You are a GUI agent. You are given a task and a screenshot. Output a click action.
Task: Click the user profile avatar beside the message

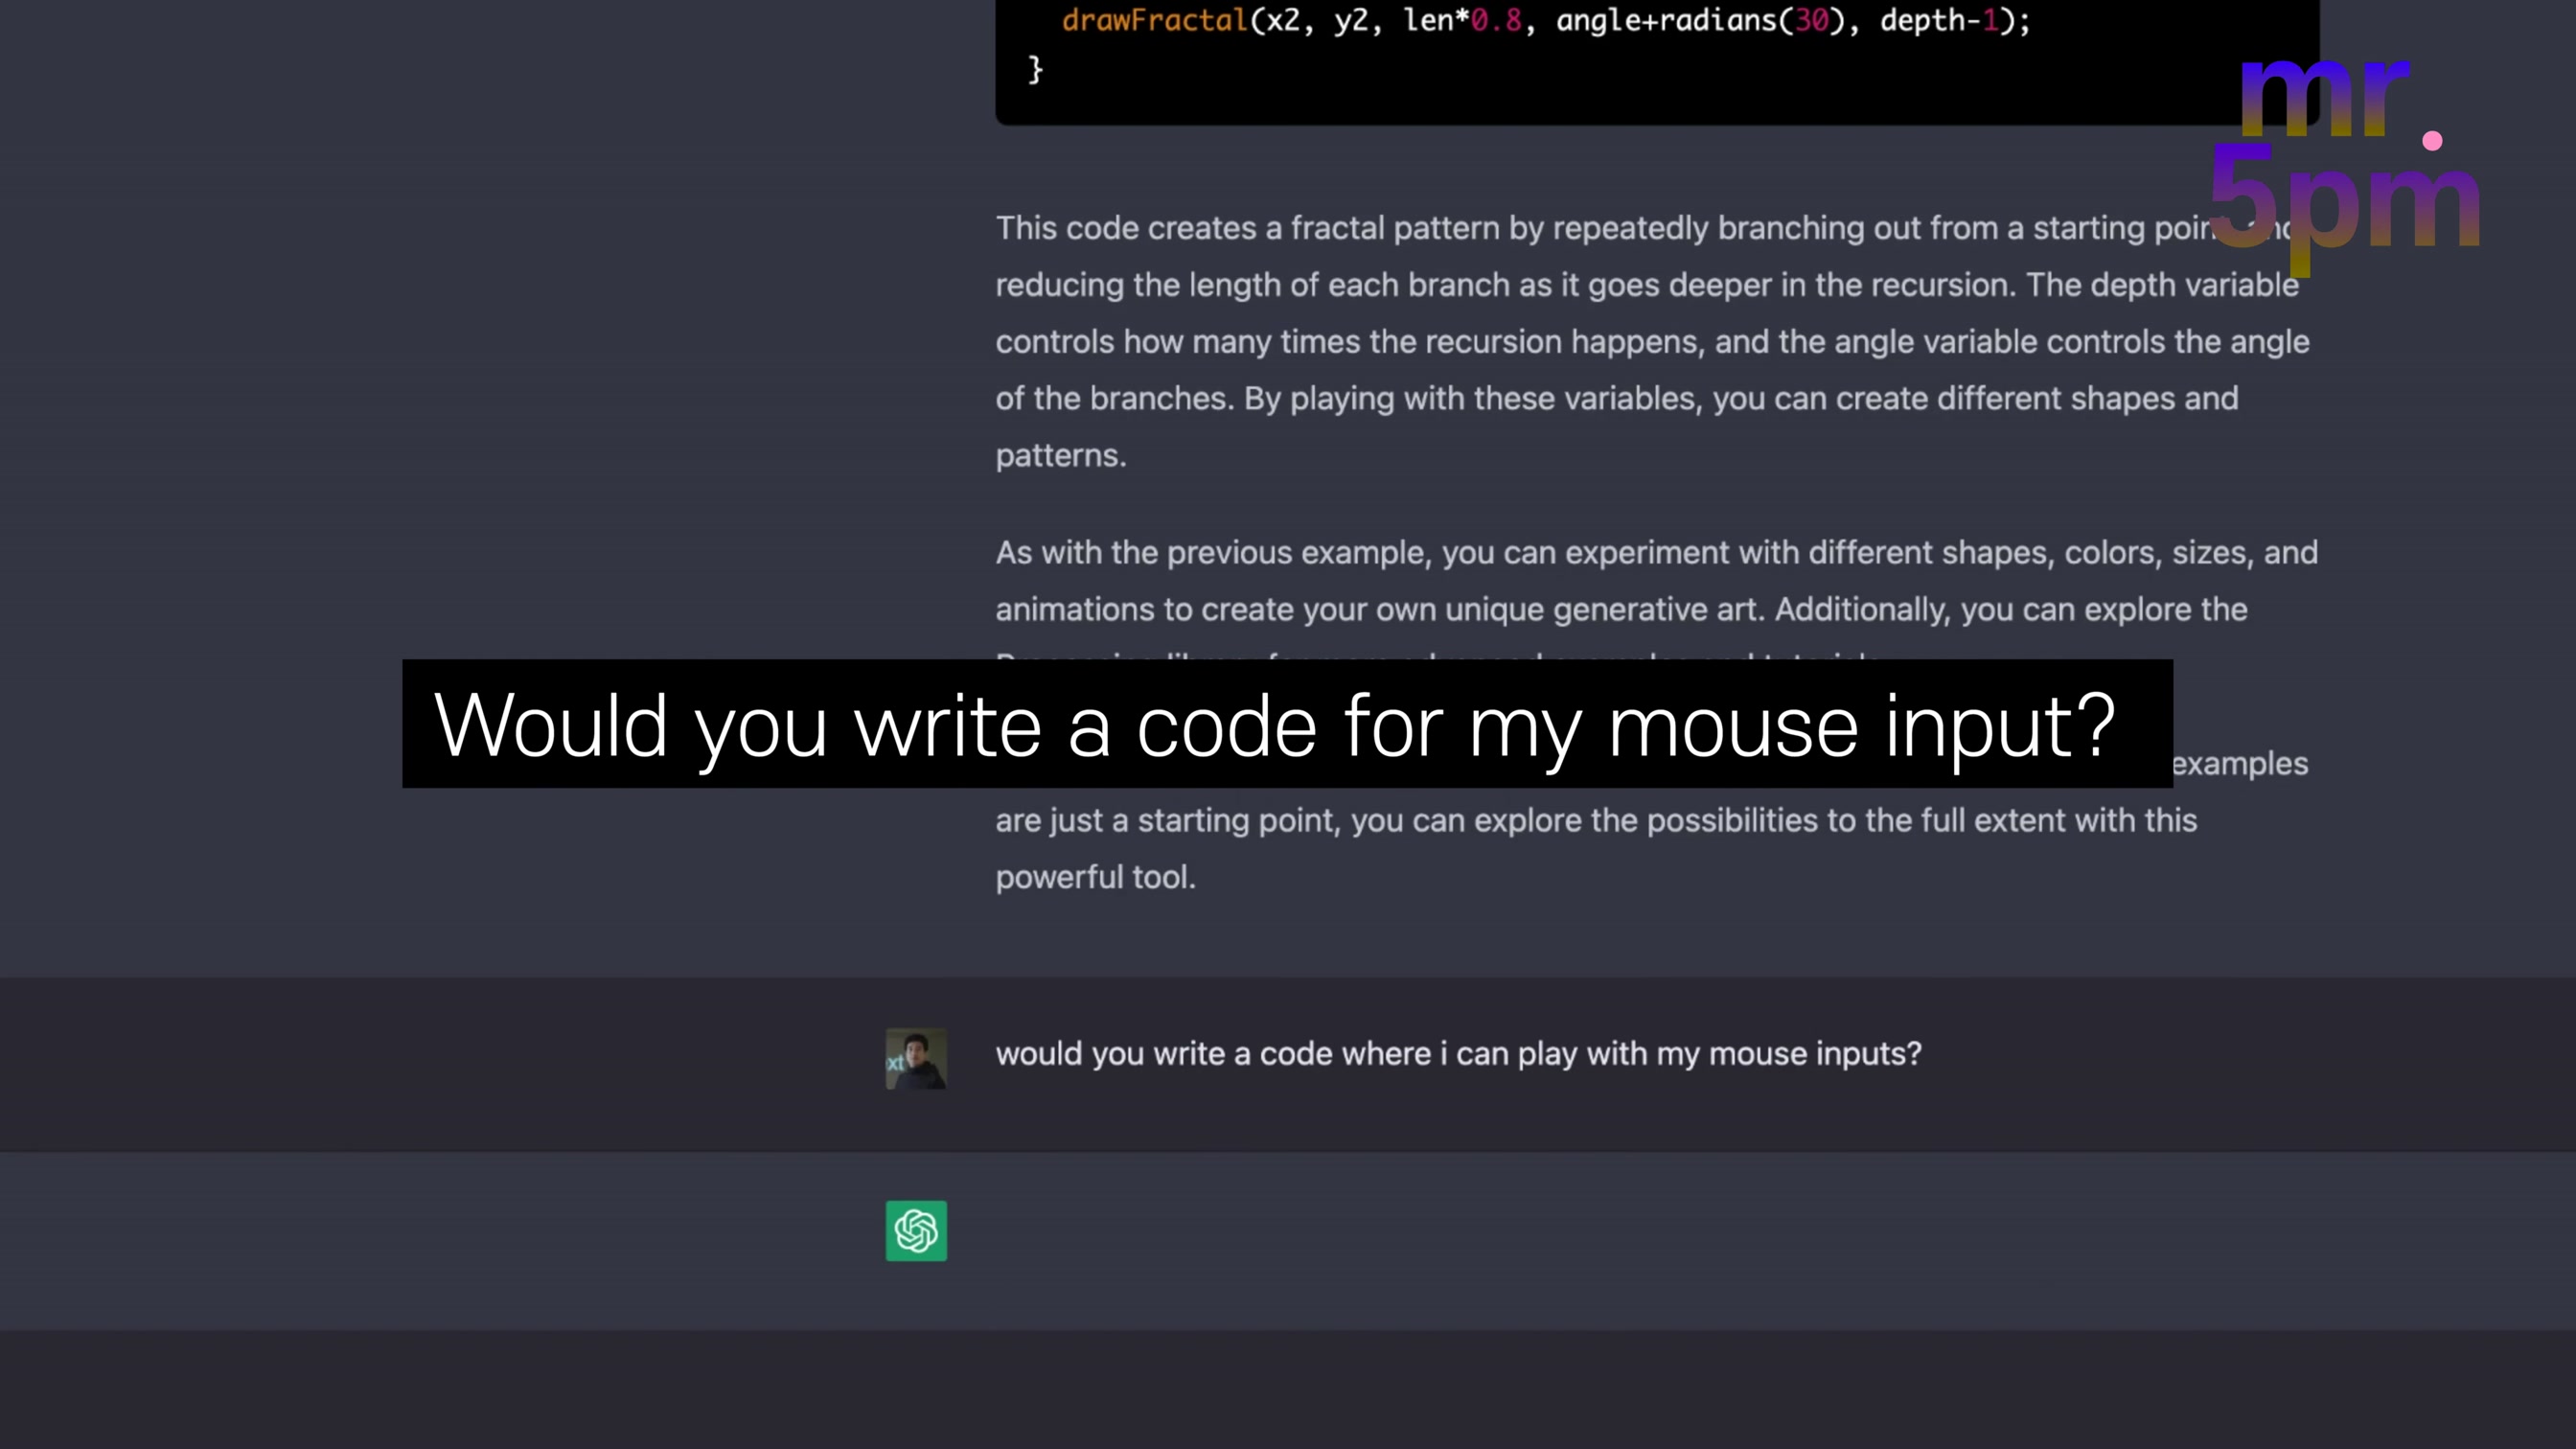(916, 1058)
